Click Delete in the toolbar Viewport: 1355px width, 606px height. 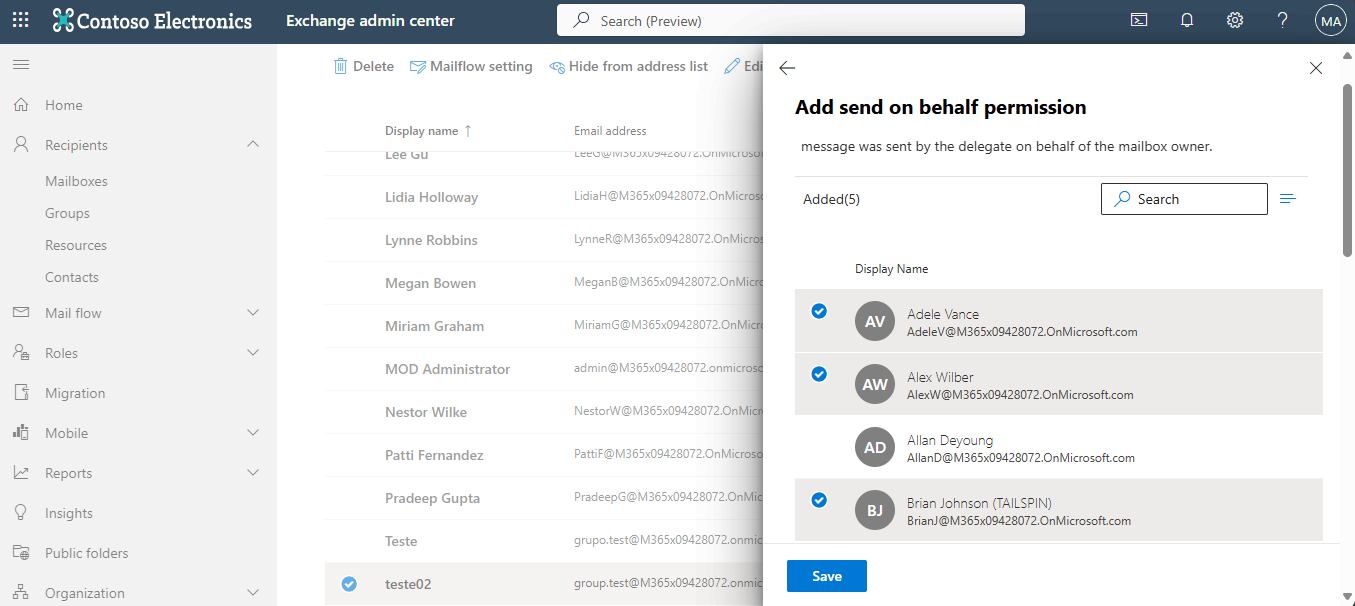pyautogui.click(x=364, y=66)
